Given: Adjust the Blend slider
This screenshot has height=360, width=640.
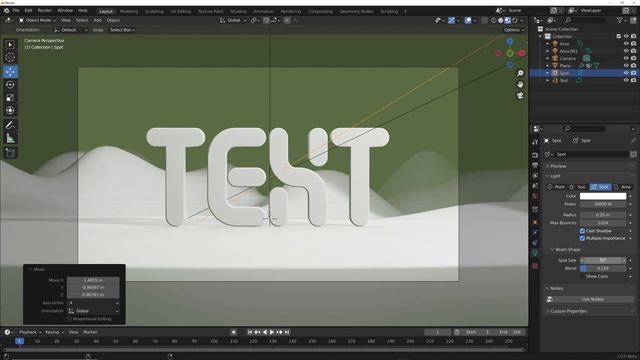Looking at the screenshot, I should pyautogui.click(x=603, y=269).
